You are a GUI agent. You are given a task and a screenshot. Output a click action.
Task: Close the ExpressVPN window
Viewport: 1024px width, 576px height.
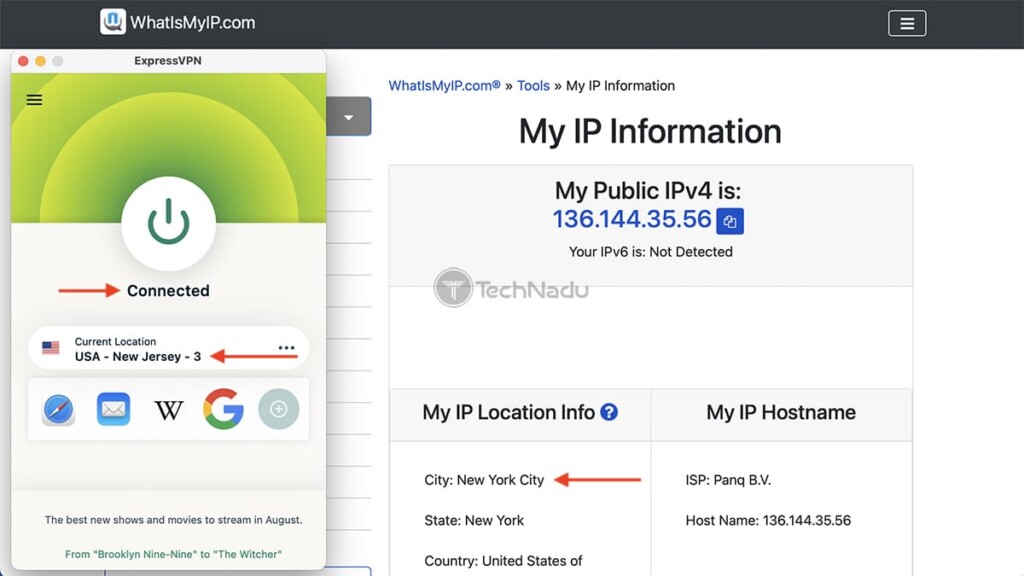pos(24,61)
